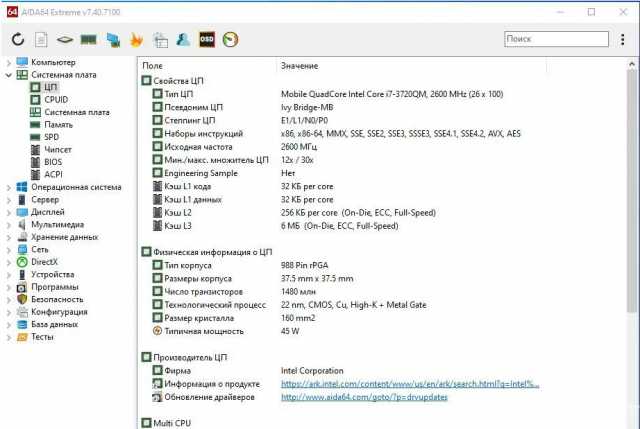Select the Наборы инструкций row
The width and height of the screenshot is (640, 429).
(337, 133)
